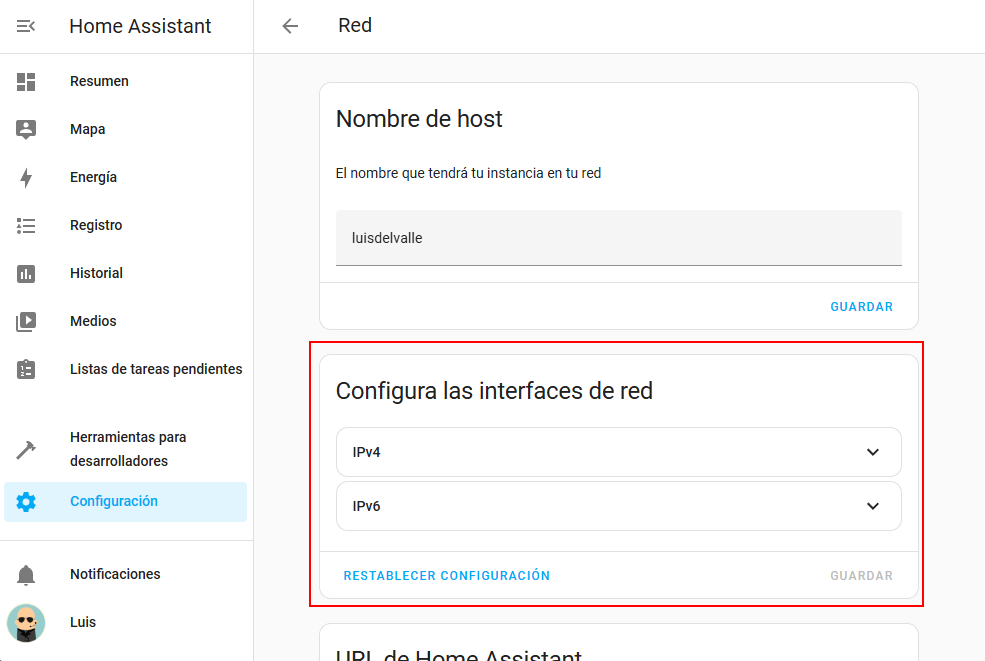
Task: Click Restablecer Configuración
Action: 447,576
